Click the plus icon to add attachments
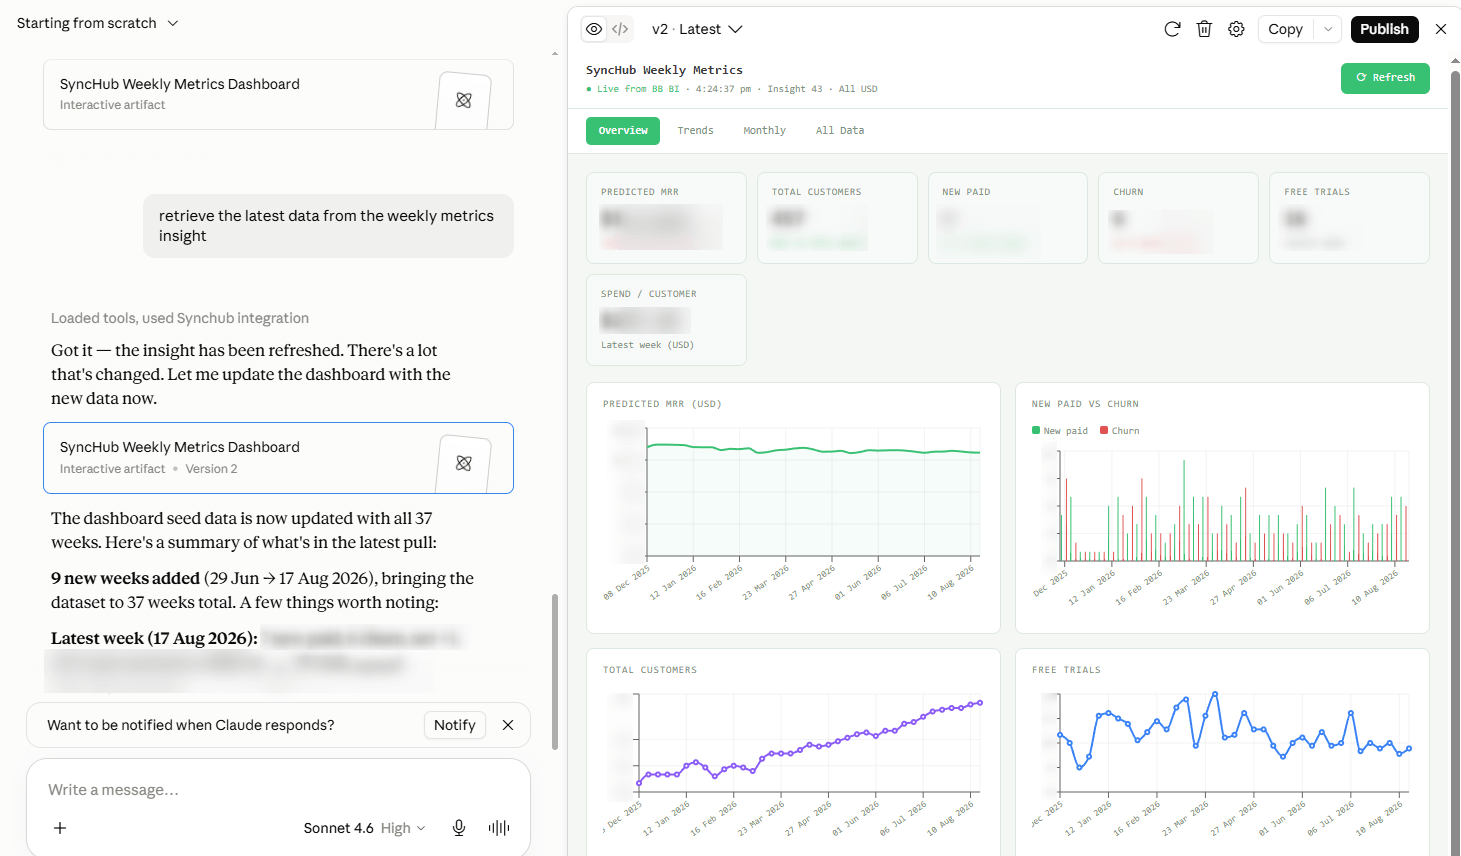 (60, 828)
